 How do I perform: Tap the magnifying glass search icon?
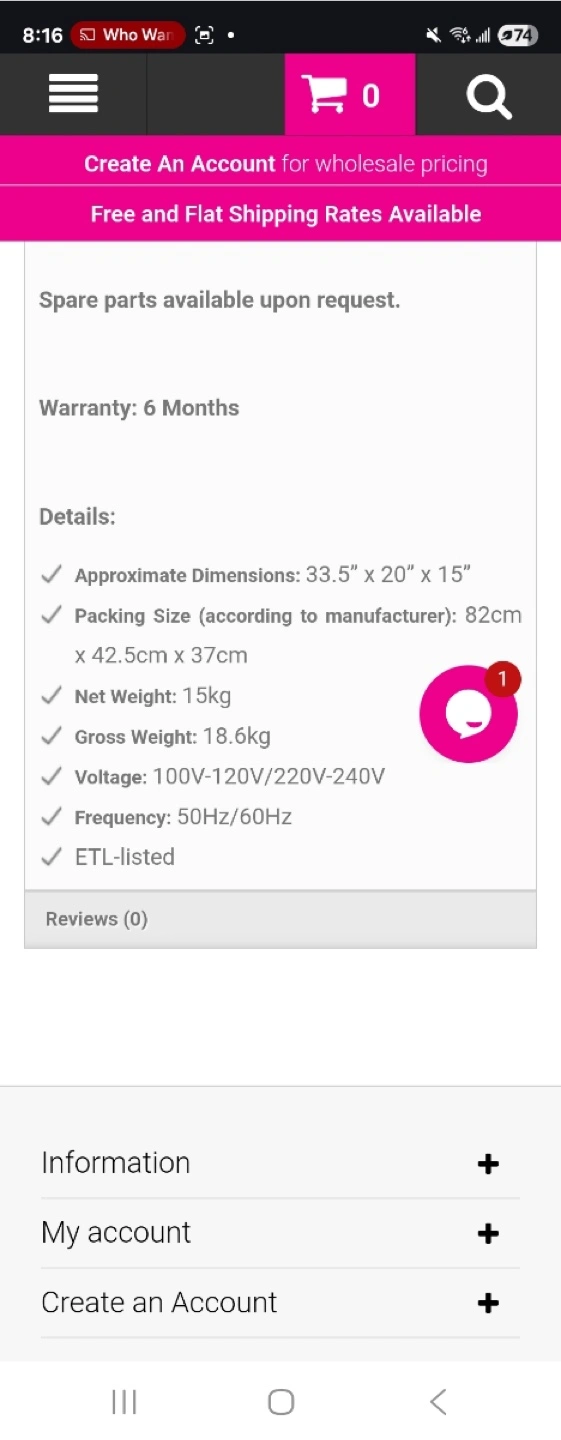[x=489, y=96]
